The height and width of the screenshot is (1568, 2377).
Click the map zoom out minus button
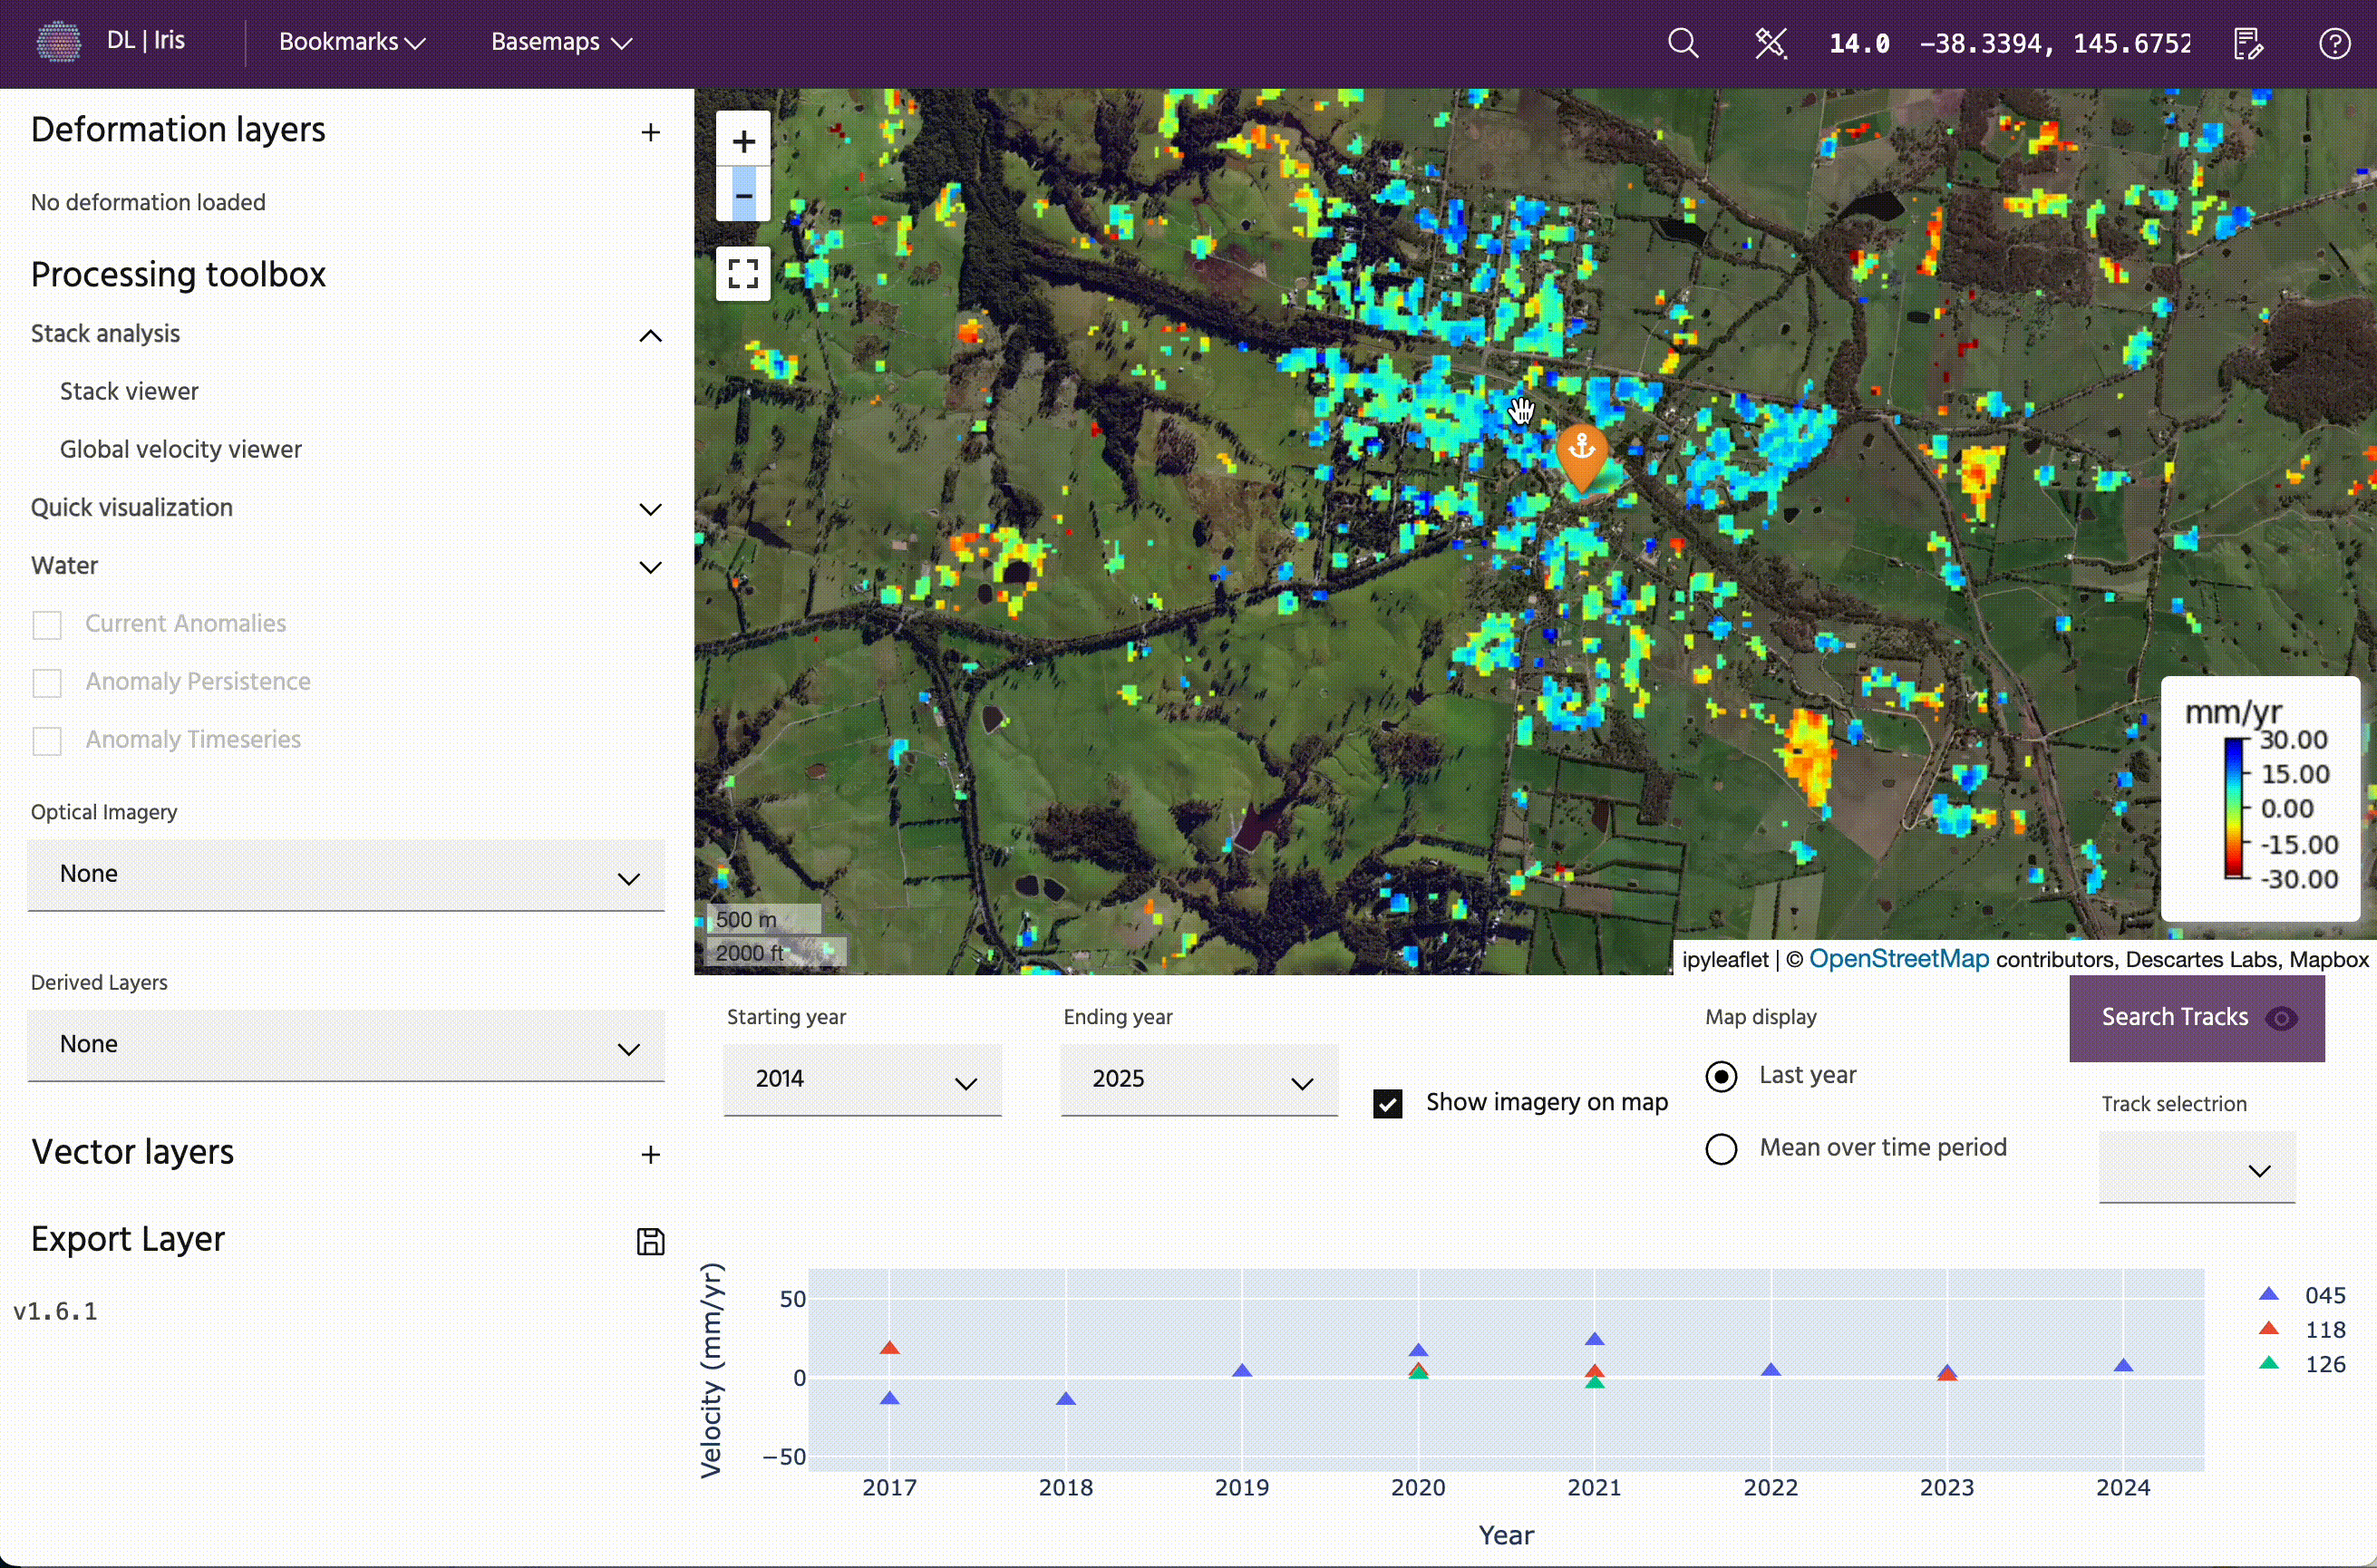click(x=743, y=195)
